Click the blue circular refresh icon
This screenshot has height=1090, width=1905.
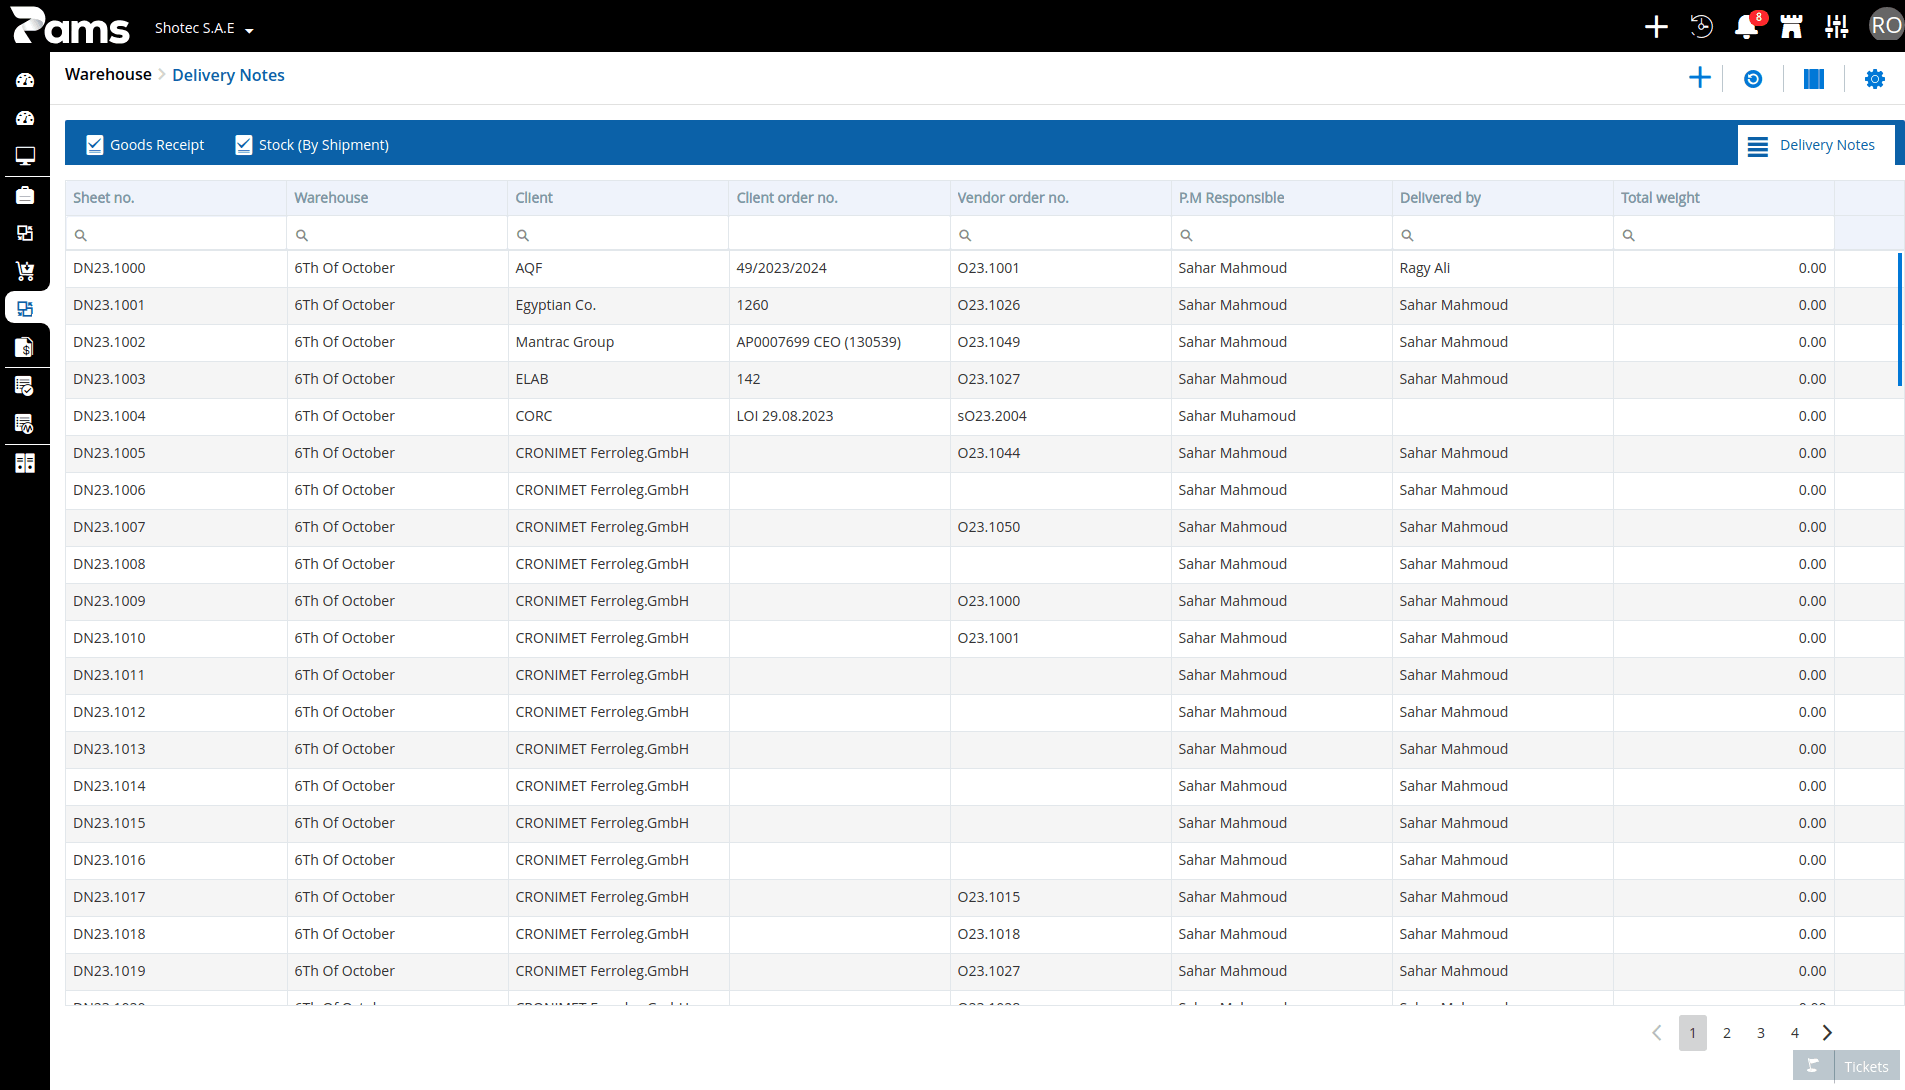pos(1753,79)
